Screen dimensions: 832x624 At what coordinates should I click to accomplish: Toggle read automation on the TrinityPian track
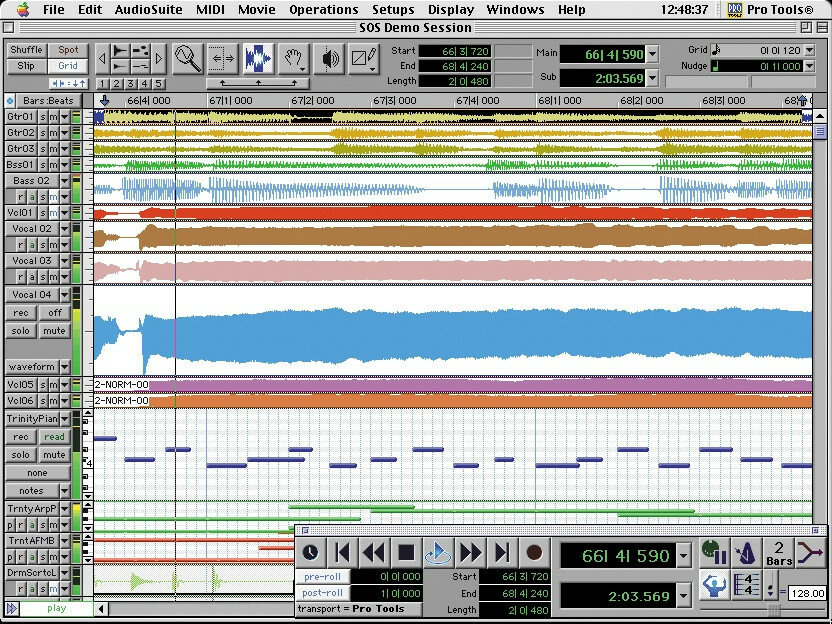tap(55, 436)
